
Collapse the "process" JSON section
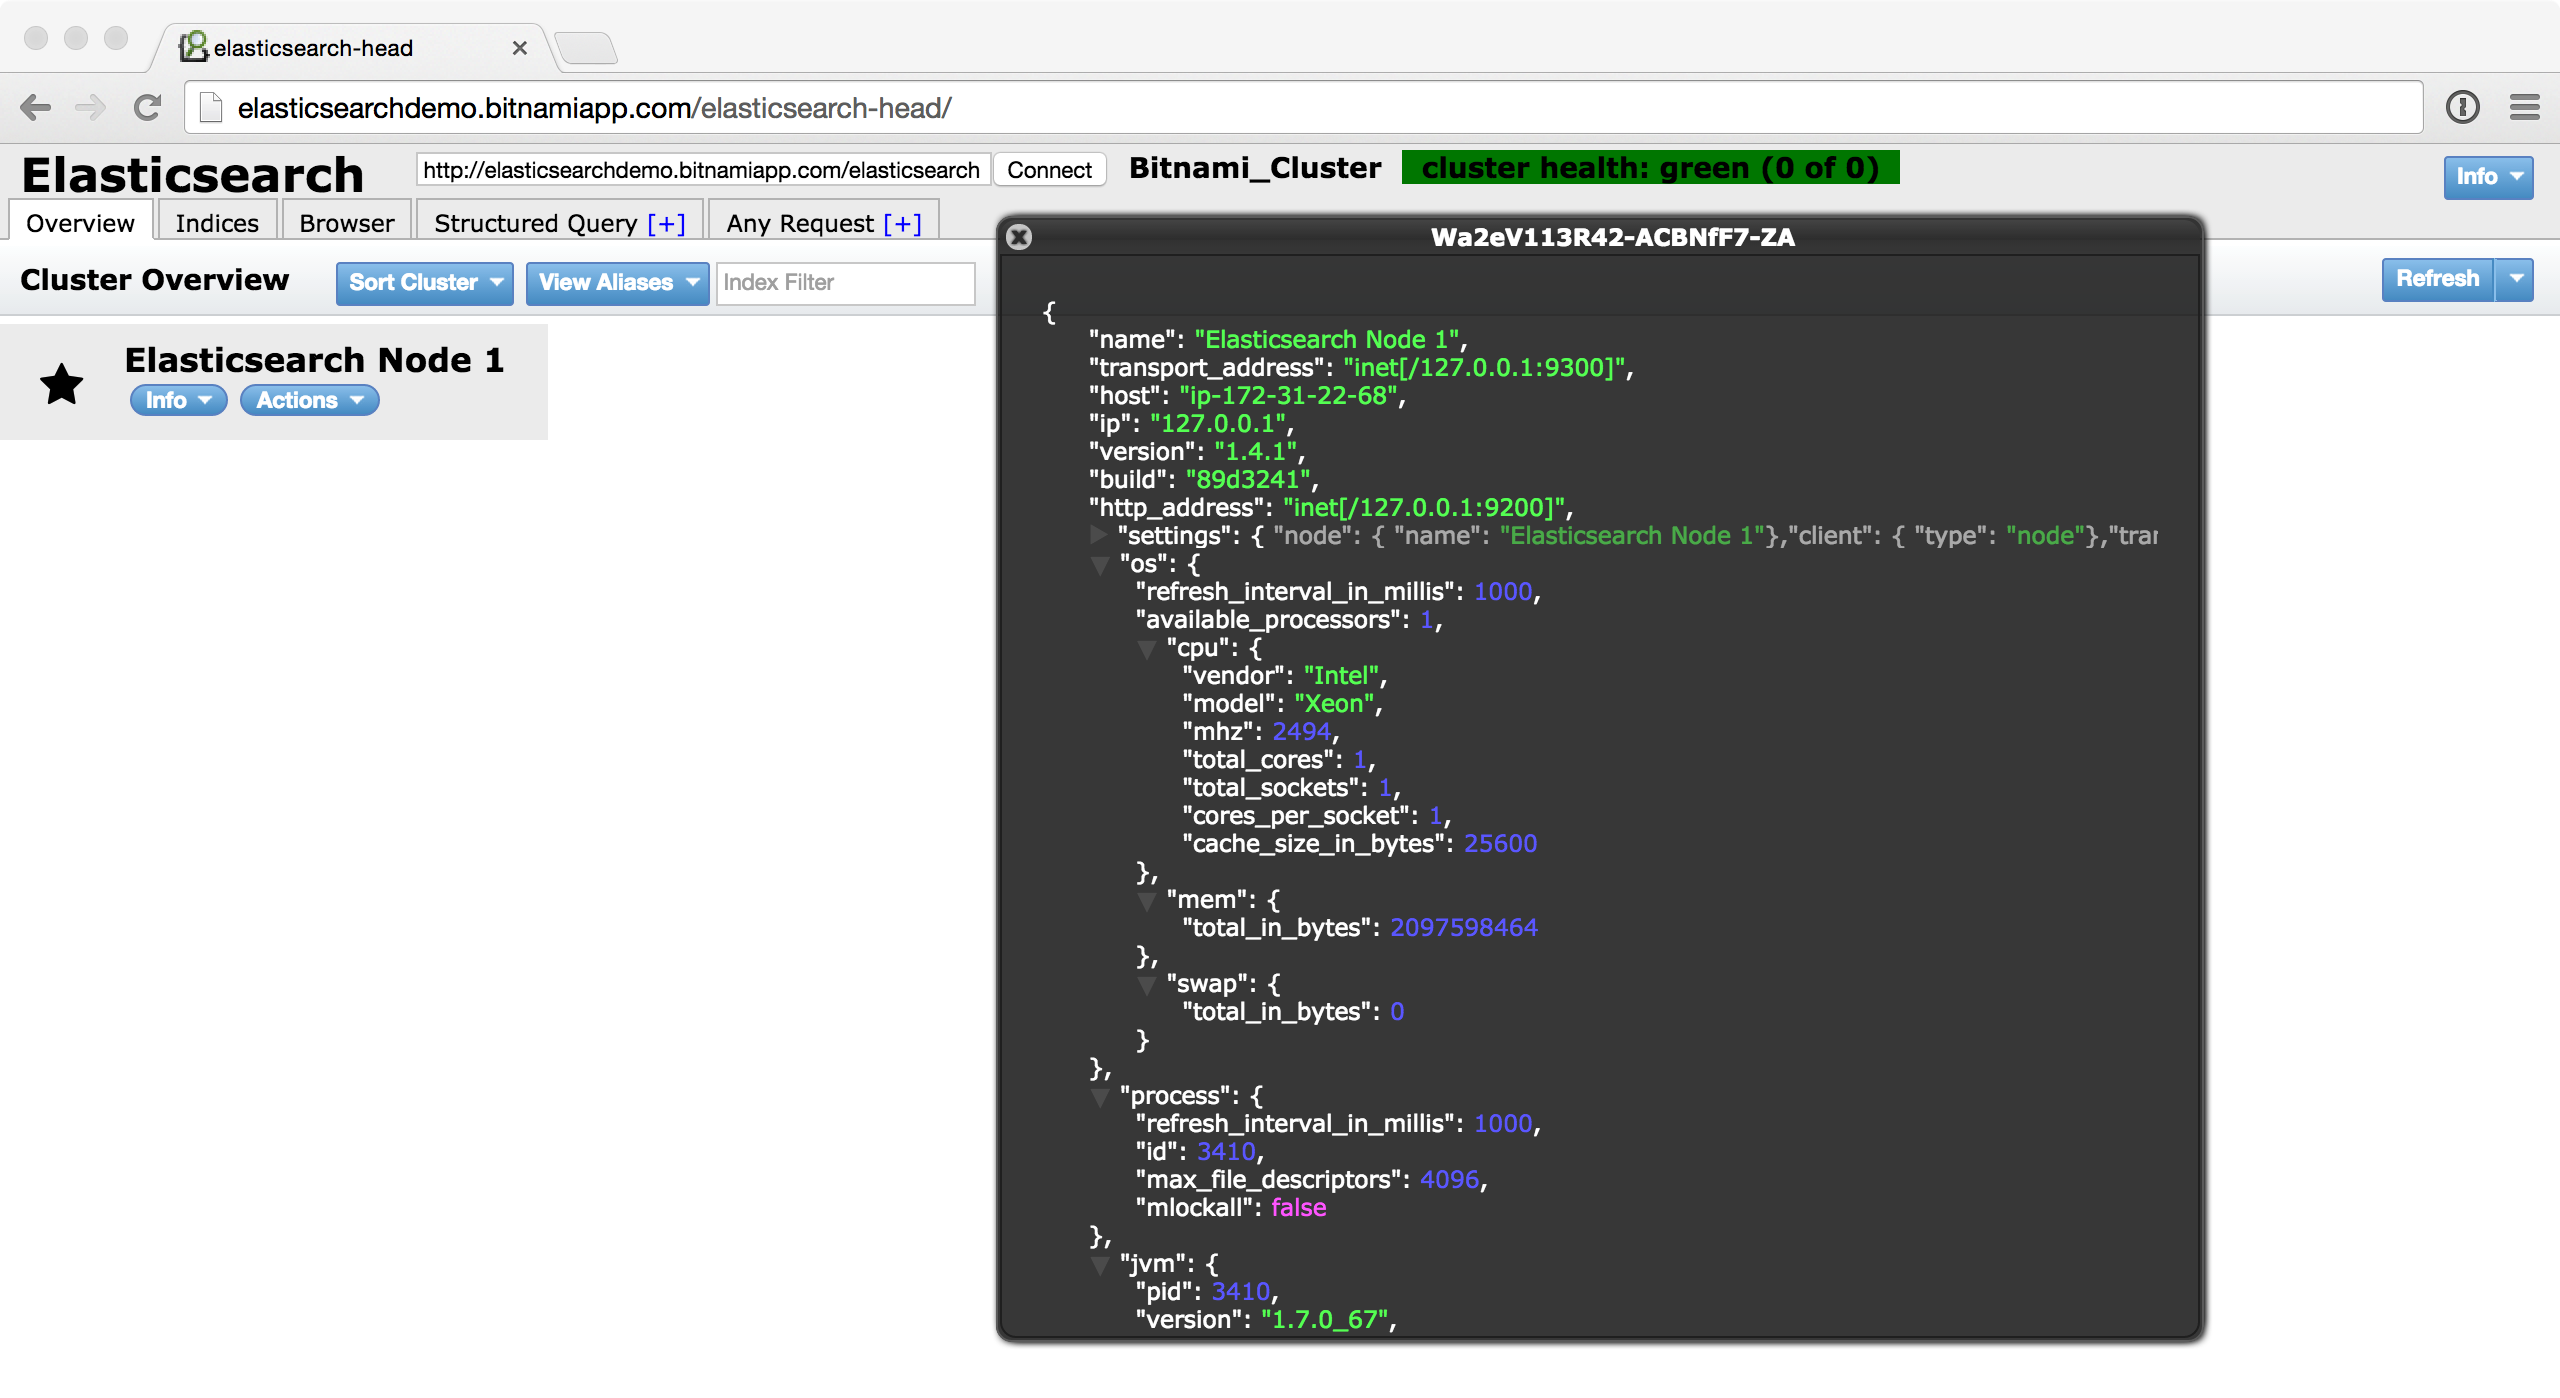click(x=1100, y=1097)
